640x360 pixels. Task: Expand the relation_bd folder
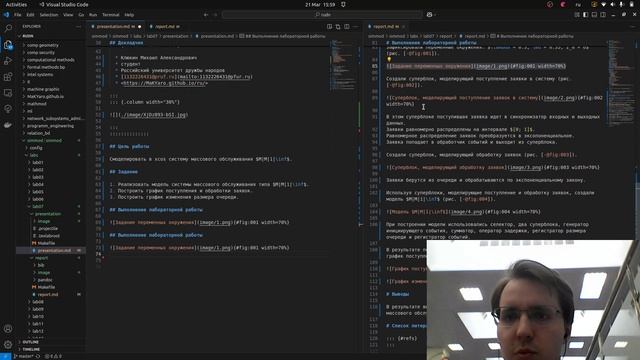(x=38, y=133)
